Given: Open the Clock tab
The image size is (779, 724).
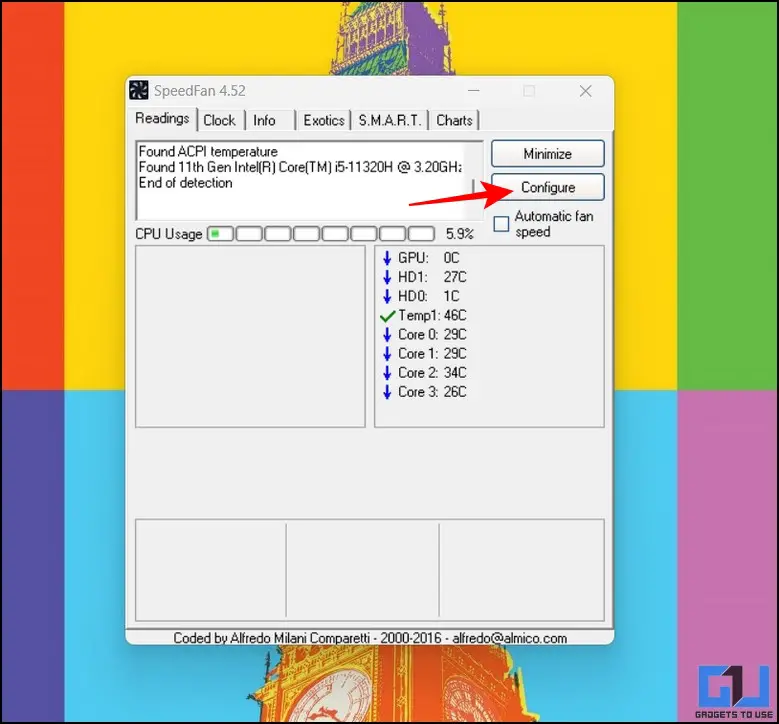Looking at the screenshot, I should (220, 120).
